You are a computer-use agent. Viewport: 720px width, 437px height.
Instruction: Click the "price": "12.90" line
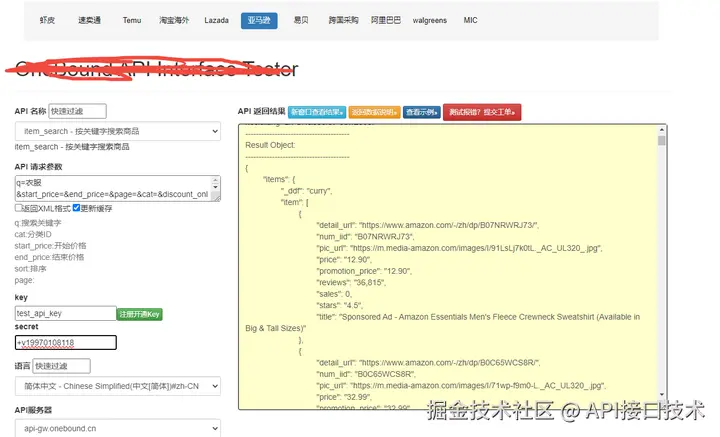pos(344,259)
